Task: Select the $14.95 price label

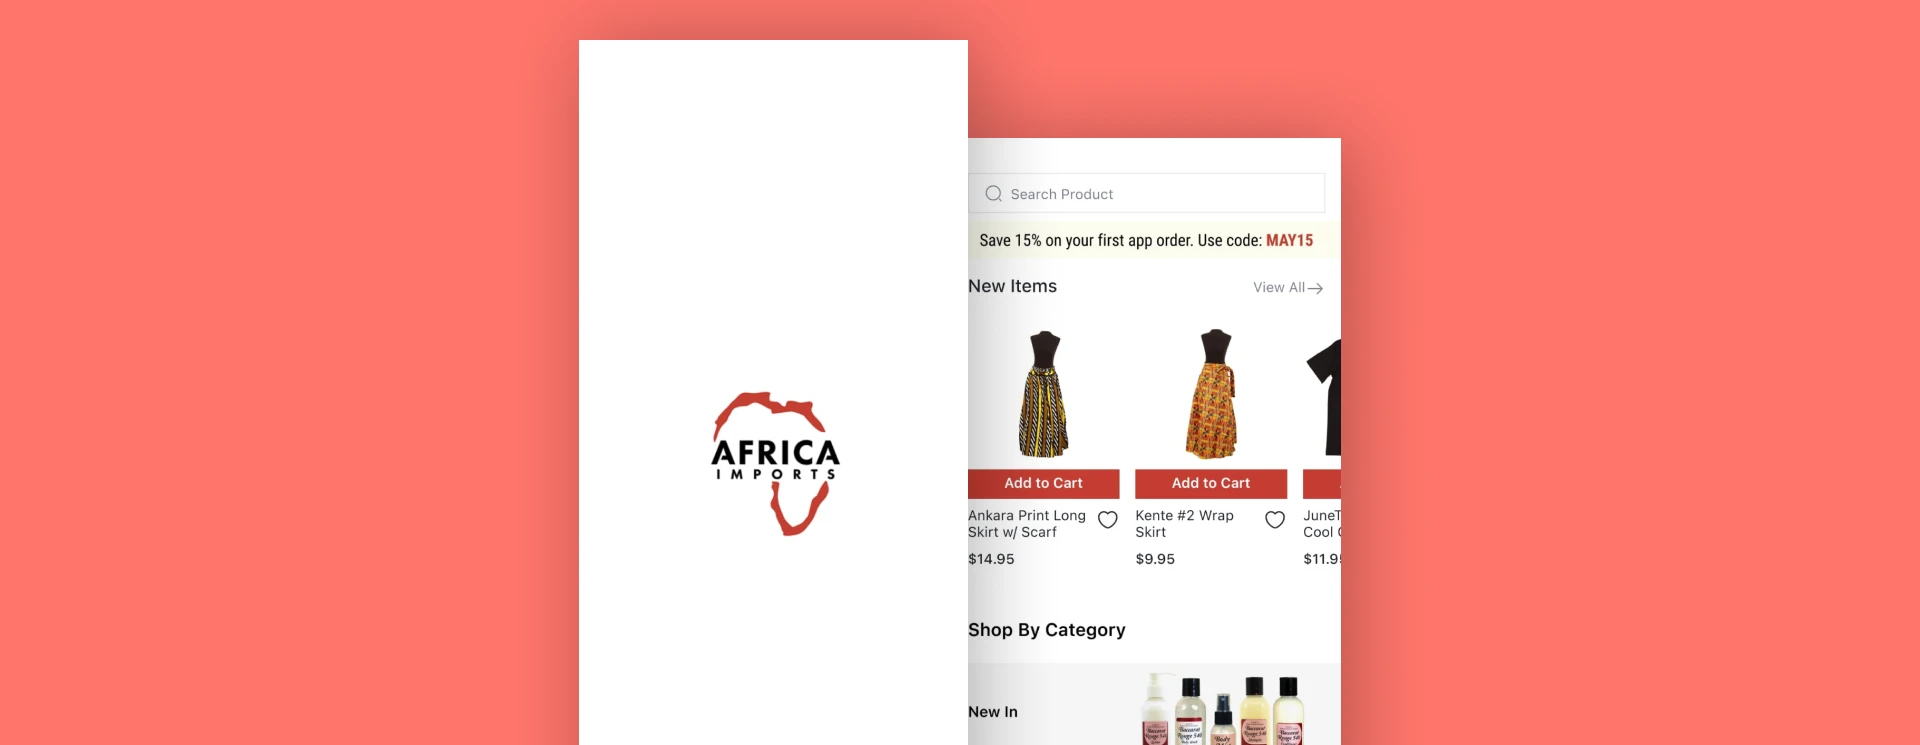Action: click(991, 559)
